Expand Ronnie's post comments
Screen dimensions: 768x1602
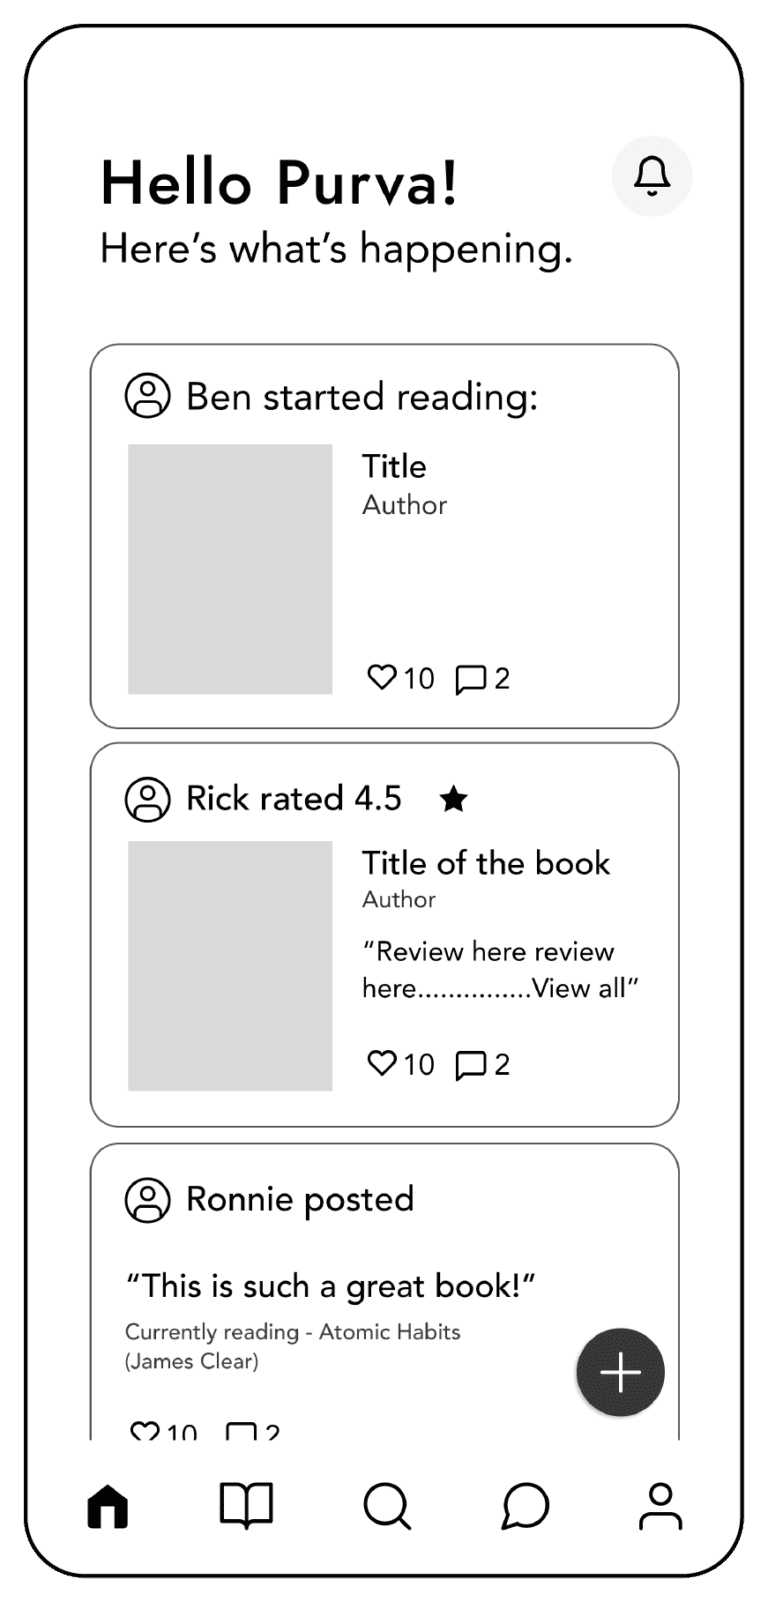coord(240,1430)
